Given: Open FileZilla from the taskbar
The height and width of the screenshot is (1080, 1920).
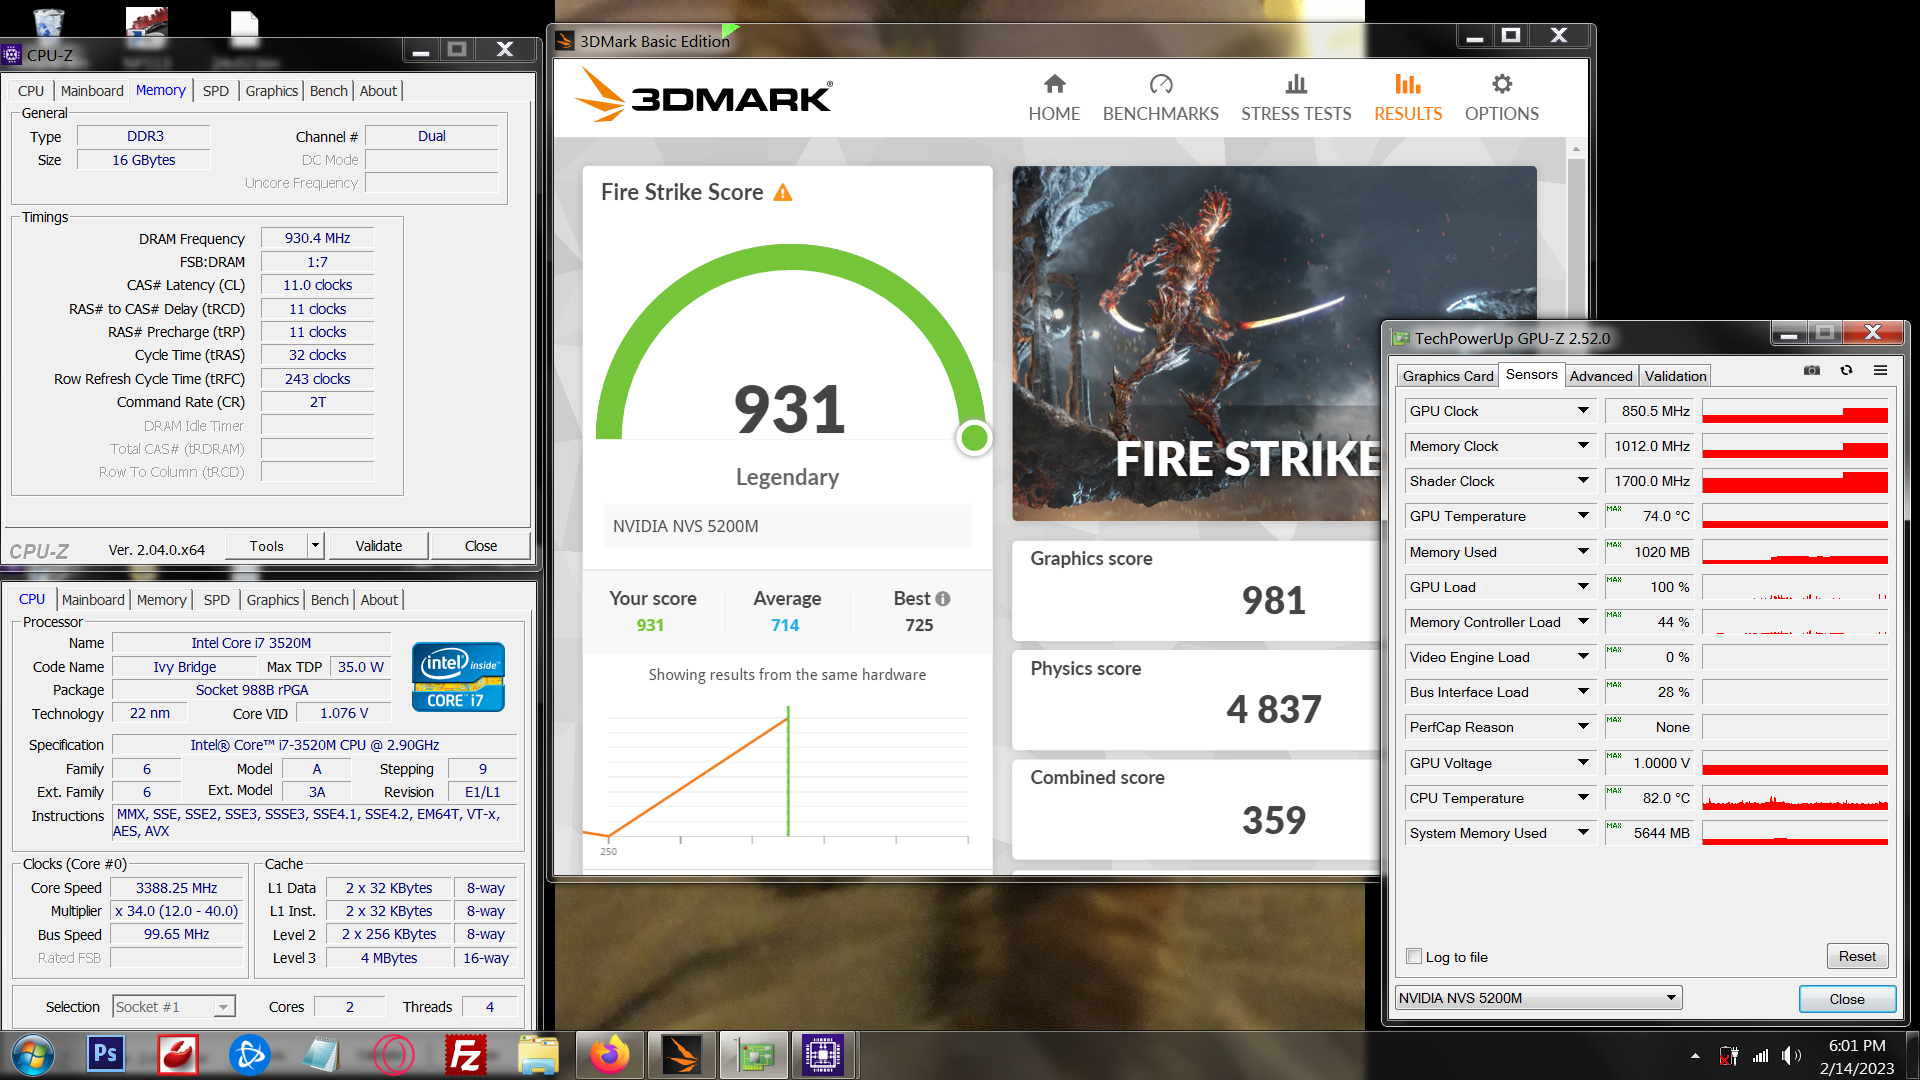Looking at the screenshot, I should point(466,1055).
